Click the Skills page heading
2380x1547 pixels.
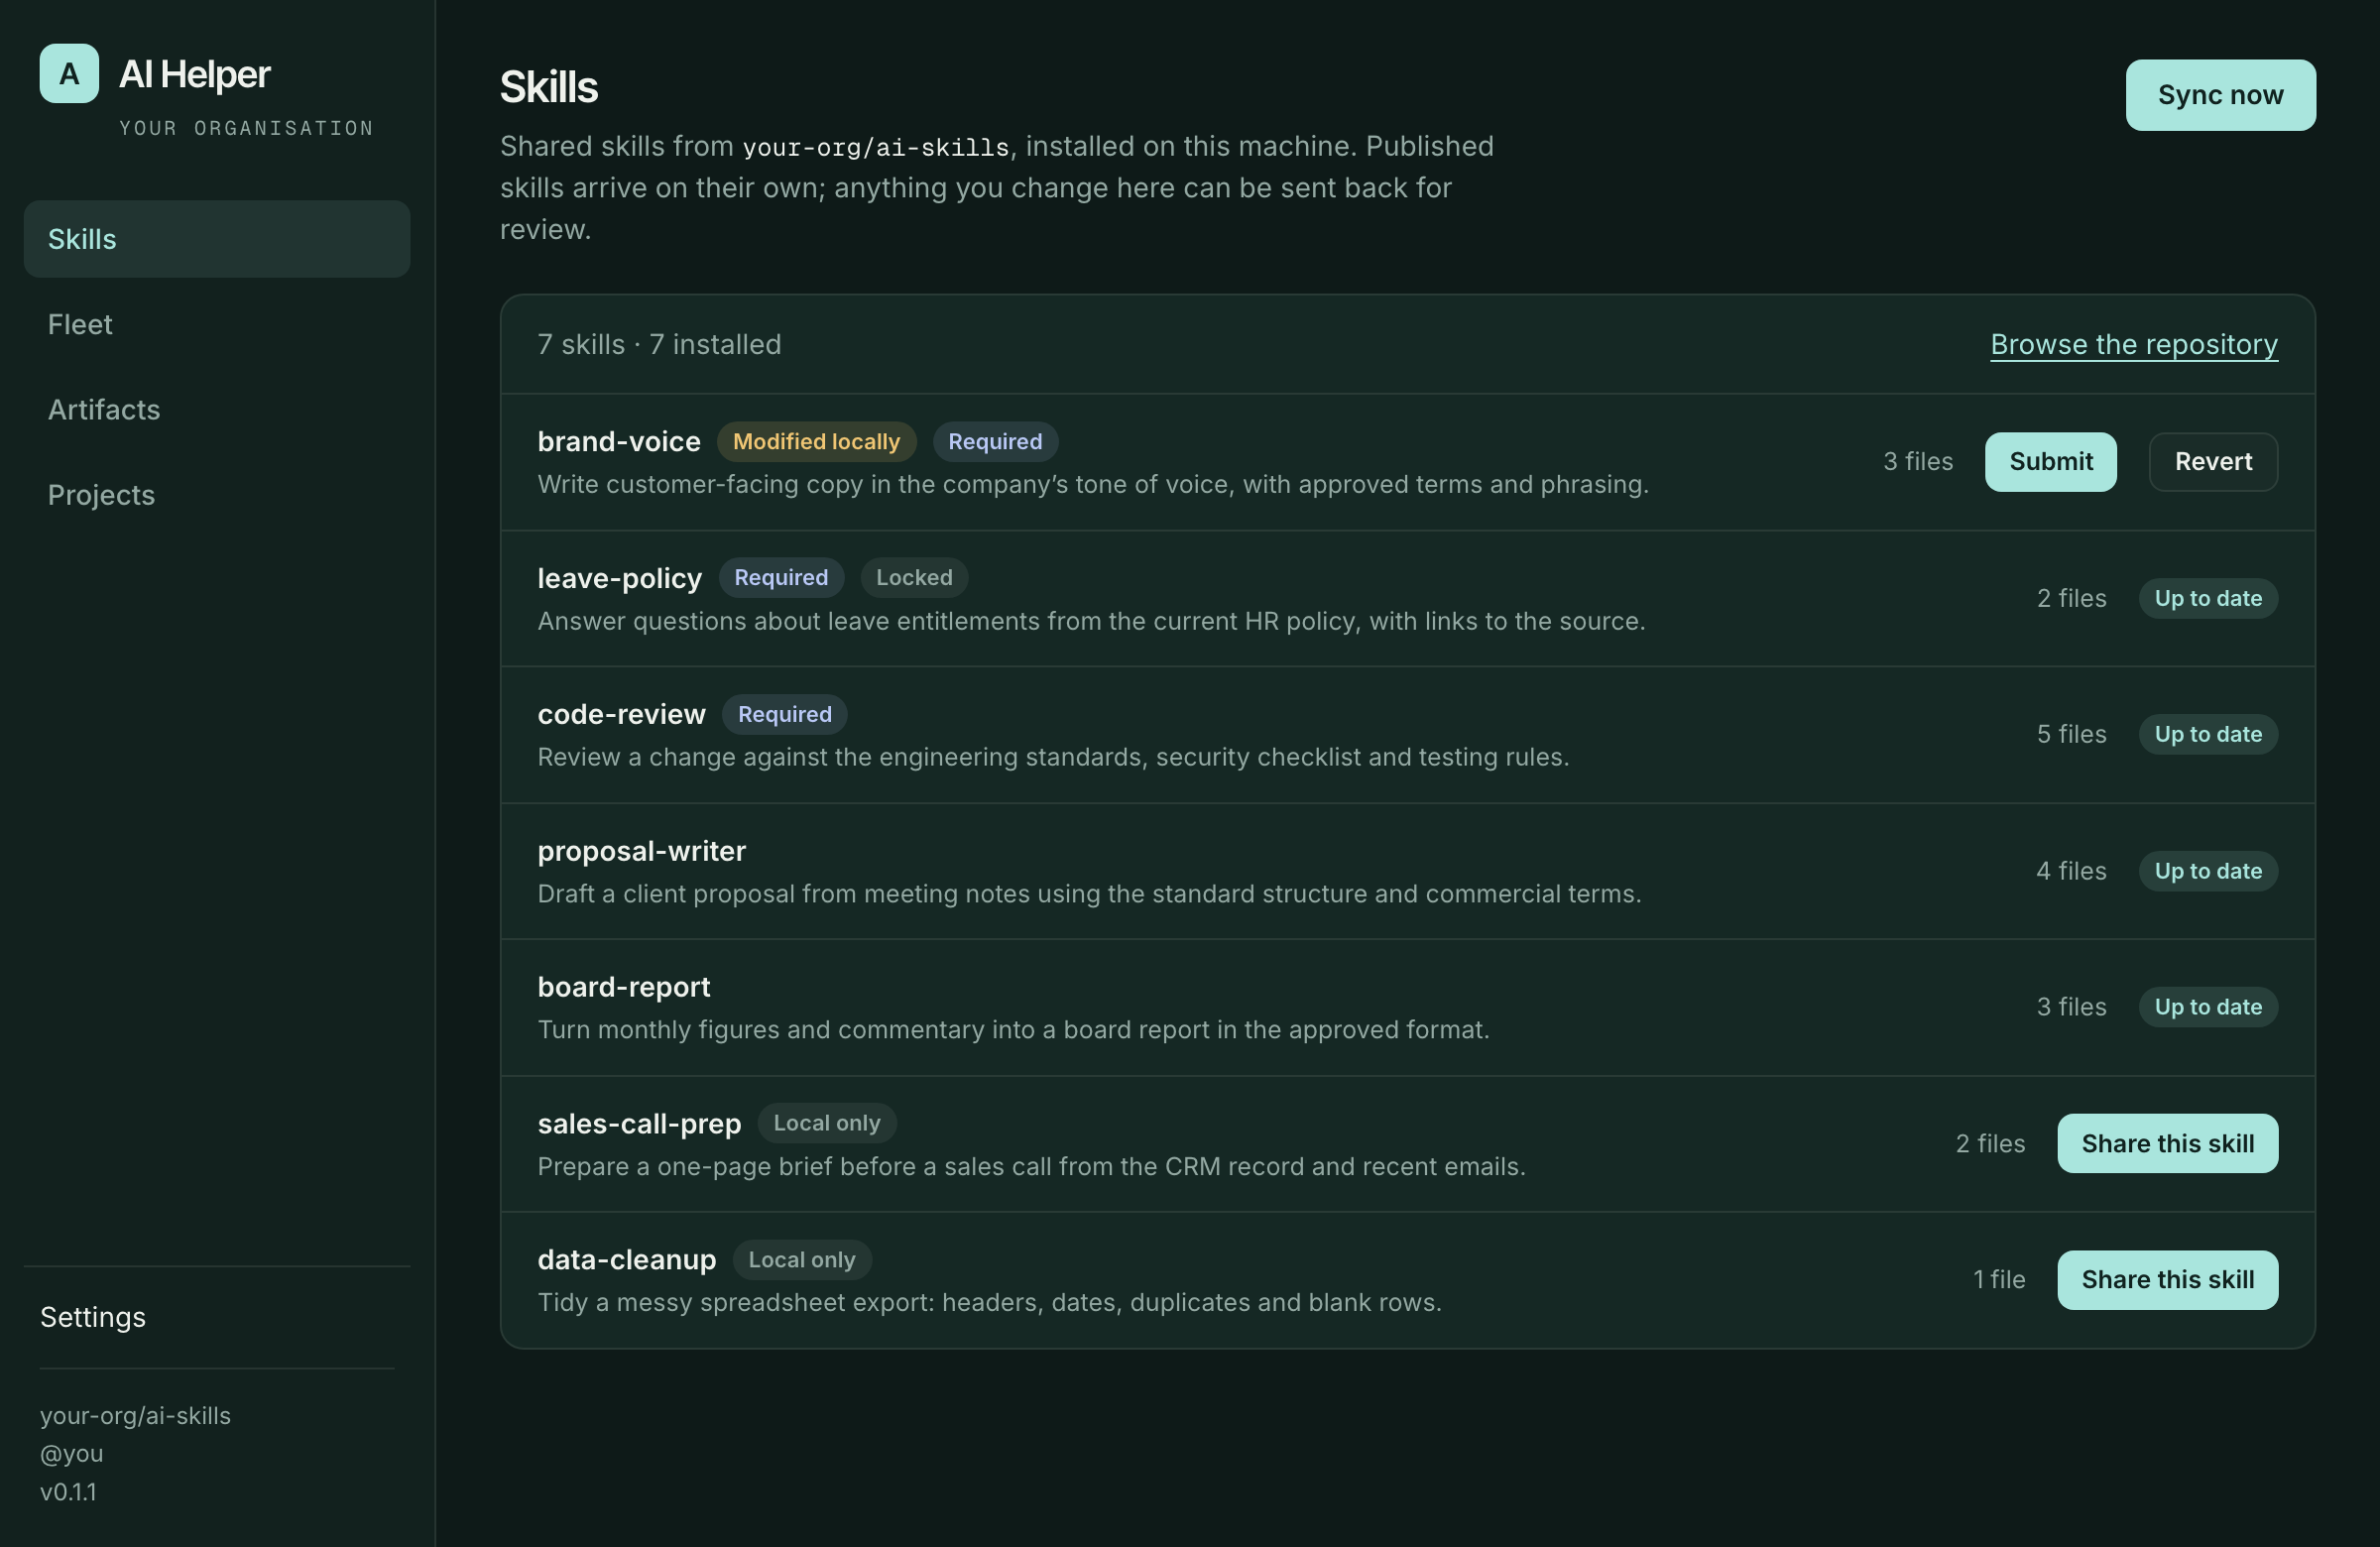(x=549, y=87)
